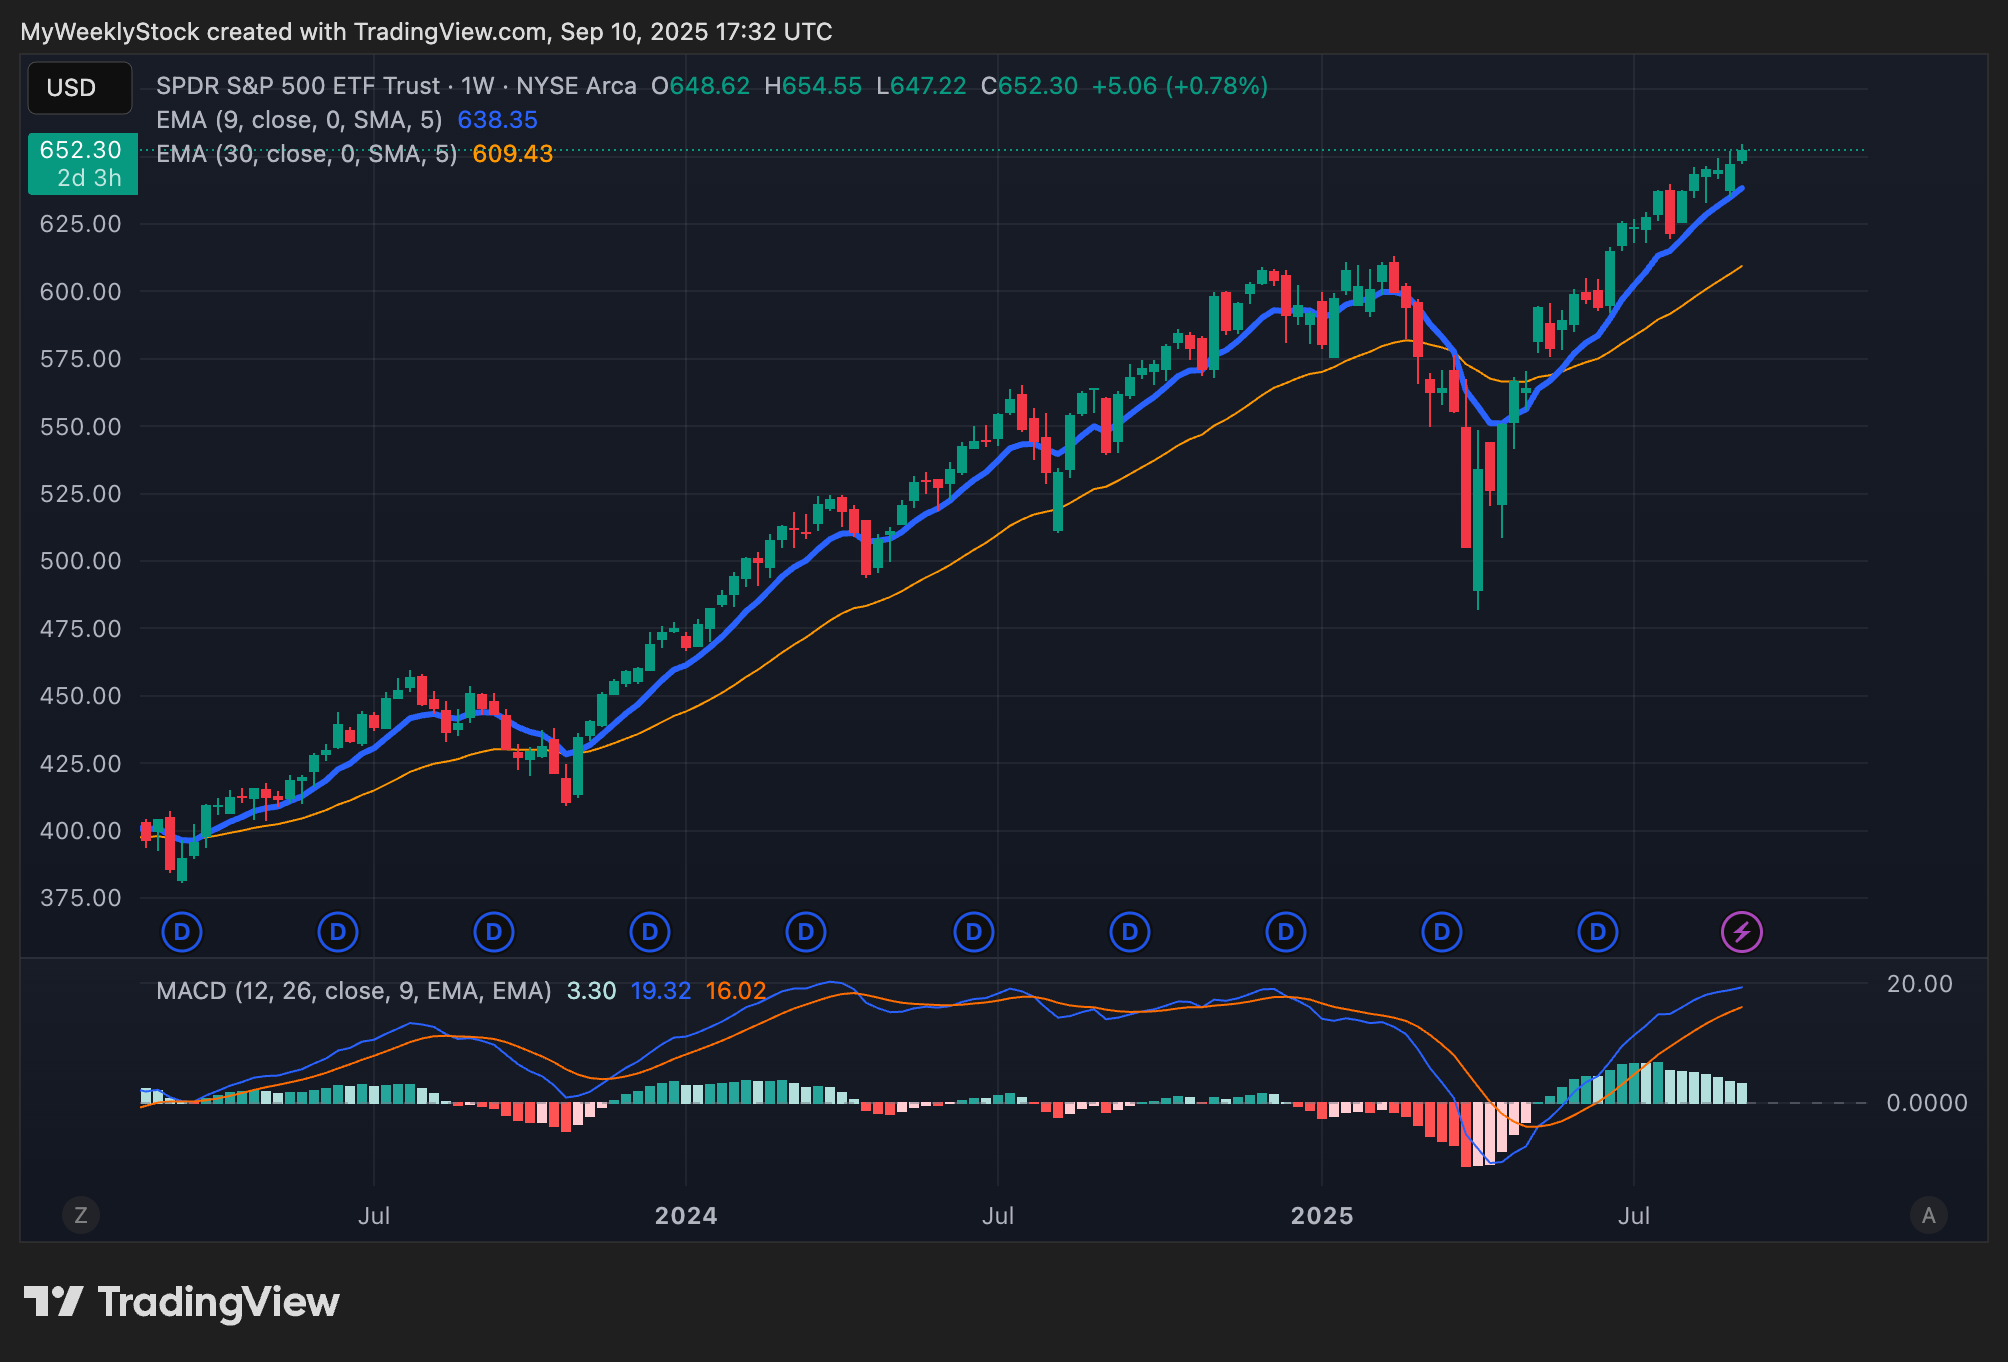
Task: Click the 0.0000 MACD zero-line label
Action: pos(1926,1102)
